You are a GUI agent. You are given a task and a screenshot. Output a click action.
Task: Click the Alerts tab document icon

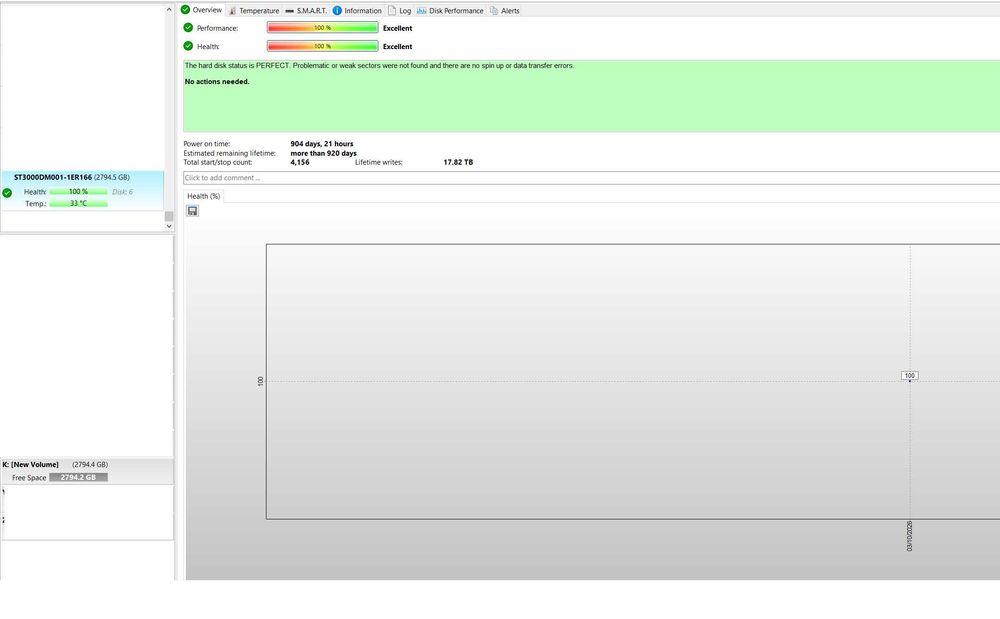click(494, 11)
